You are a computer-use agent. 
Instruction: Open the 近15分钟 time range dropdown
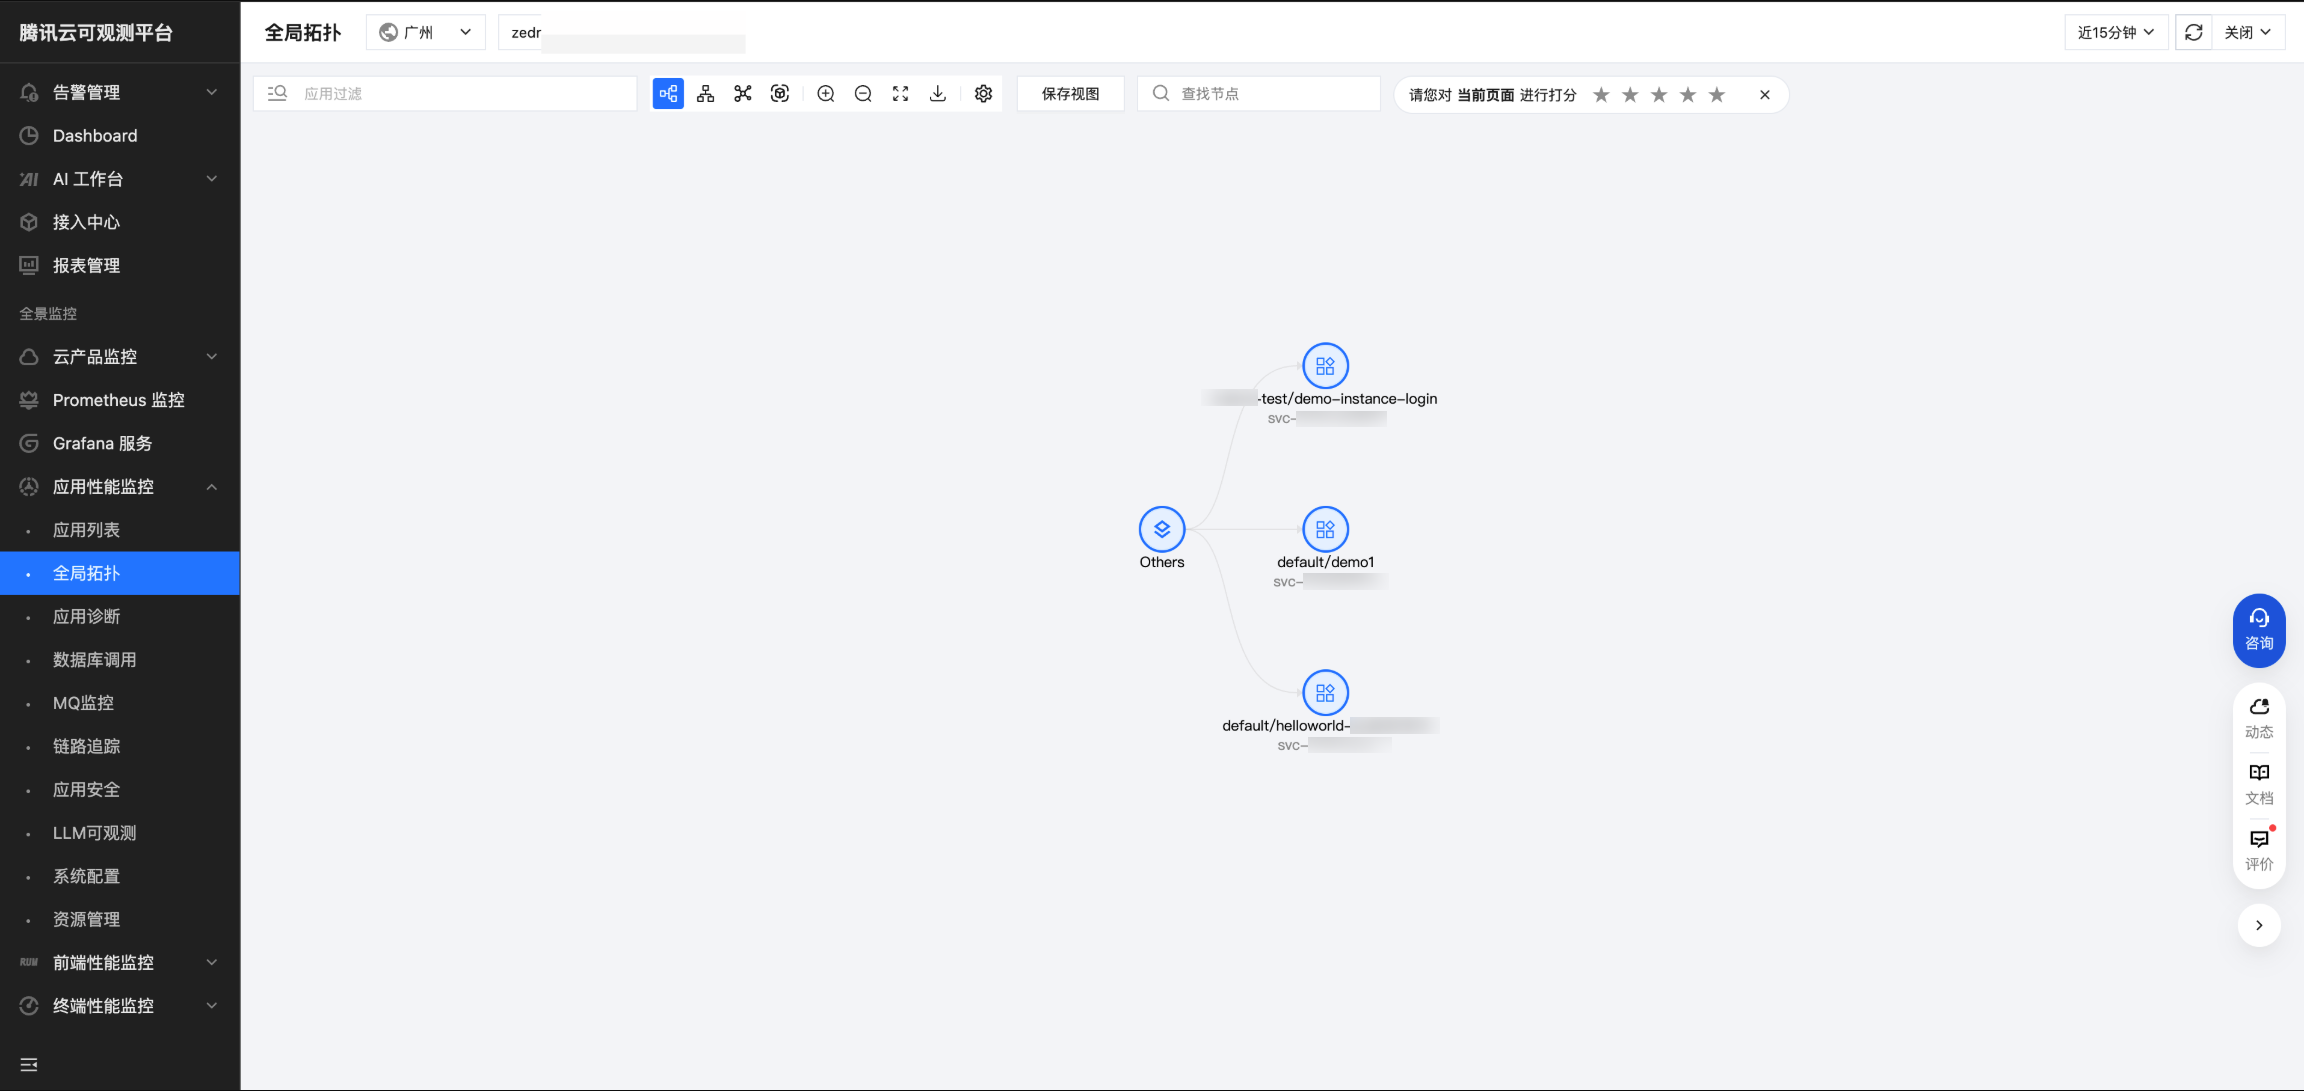click(x=2116, y=32)
